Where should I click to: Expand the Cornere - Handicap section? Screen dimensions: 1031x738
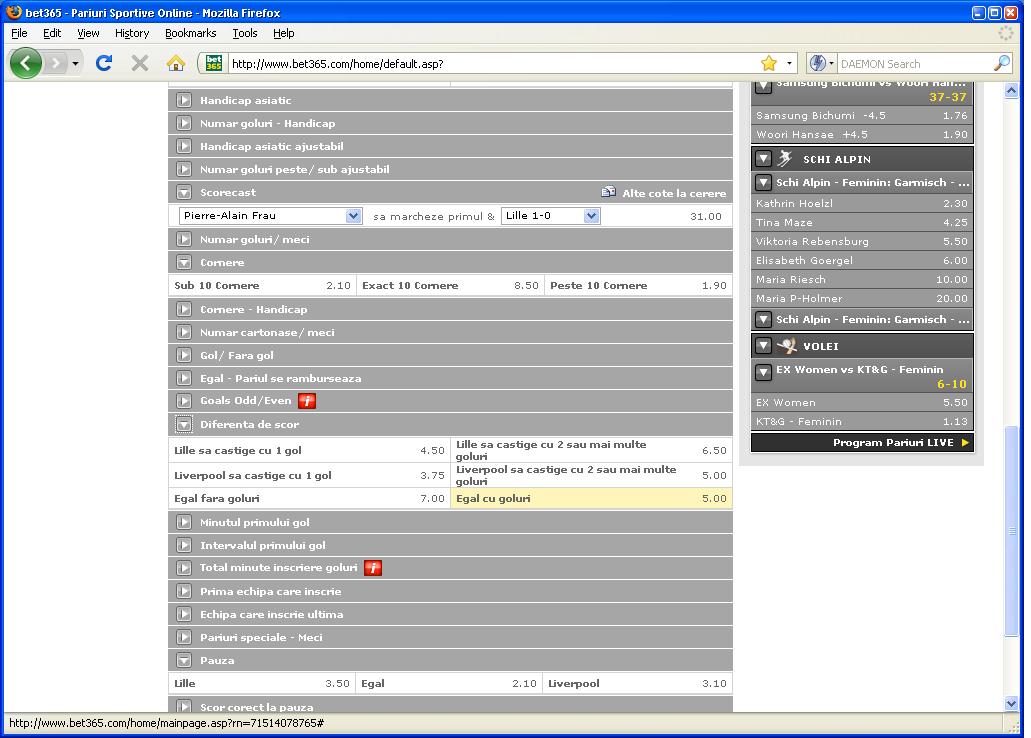[x=184, y=309]
